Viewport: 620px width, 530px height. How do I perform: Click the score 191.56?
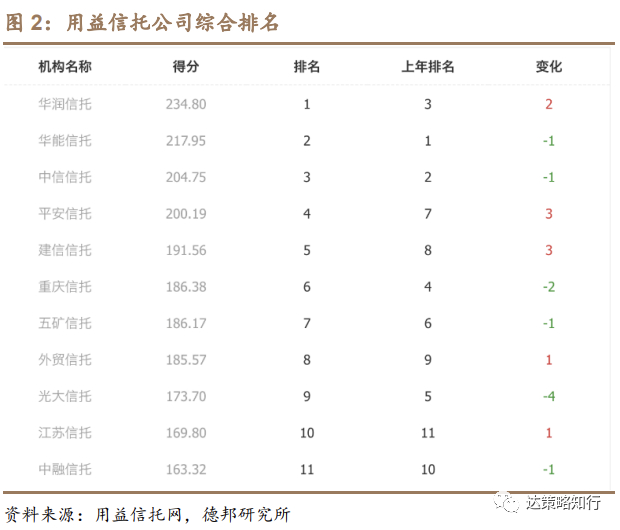(186, 250)
